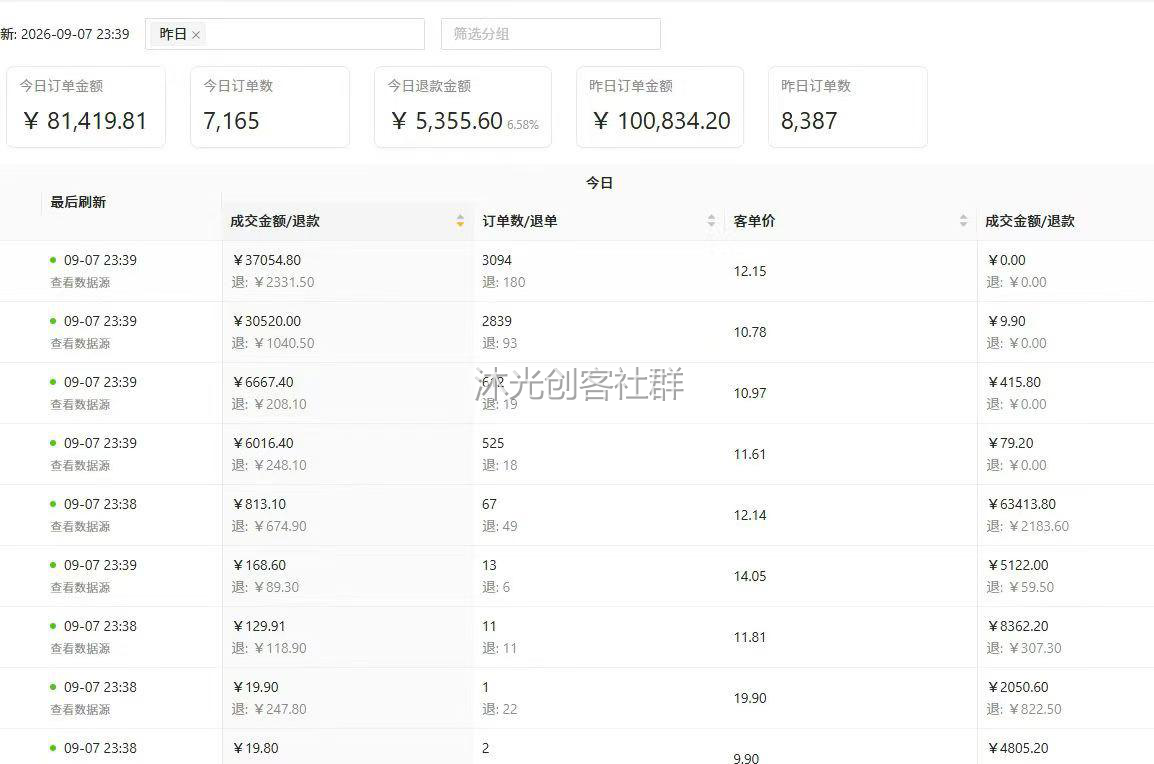The height and width of the screenshot is (764, 1154).
Task: Click the 客单价 value 19.90
Action: (750, 698)
